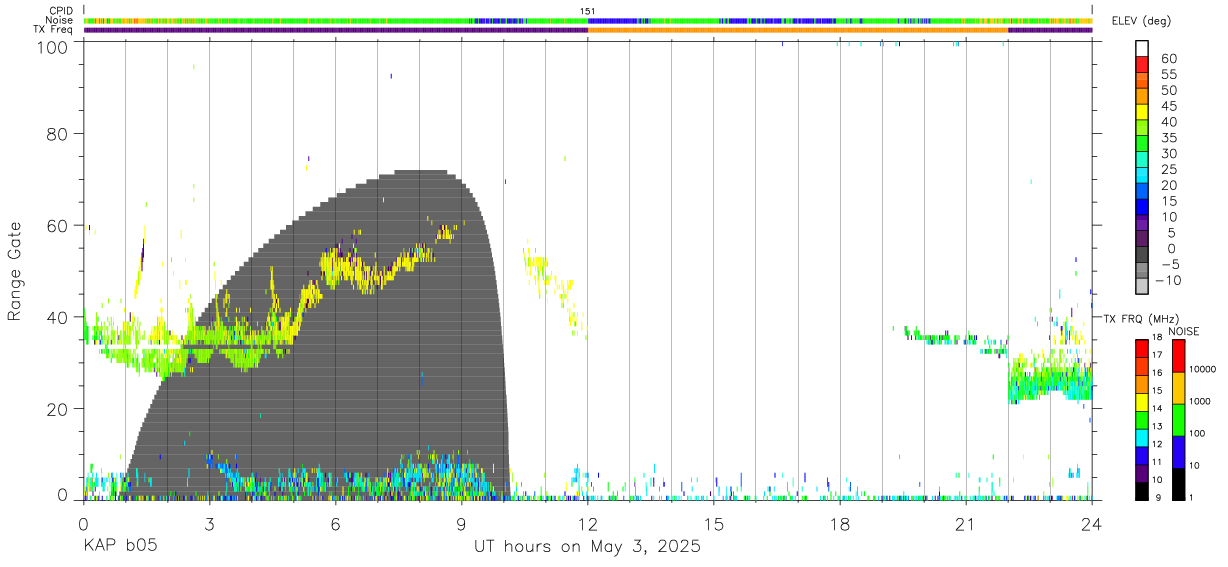Pick the light gray bottom band of ELEV colorbar
Image resolution: width=1228 pixels, height=567 pixels.
point(1141,286)
